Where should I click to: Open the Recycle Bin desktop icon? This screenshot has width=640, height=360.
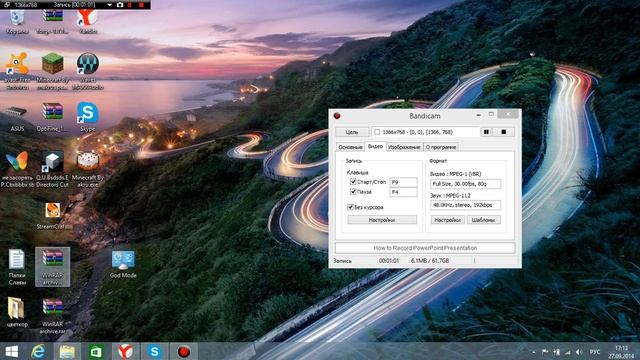coord(17,20)
